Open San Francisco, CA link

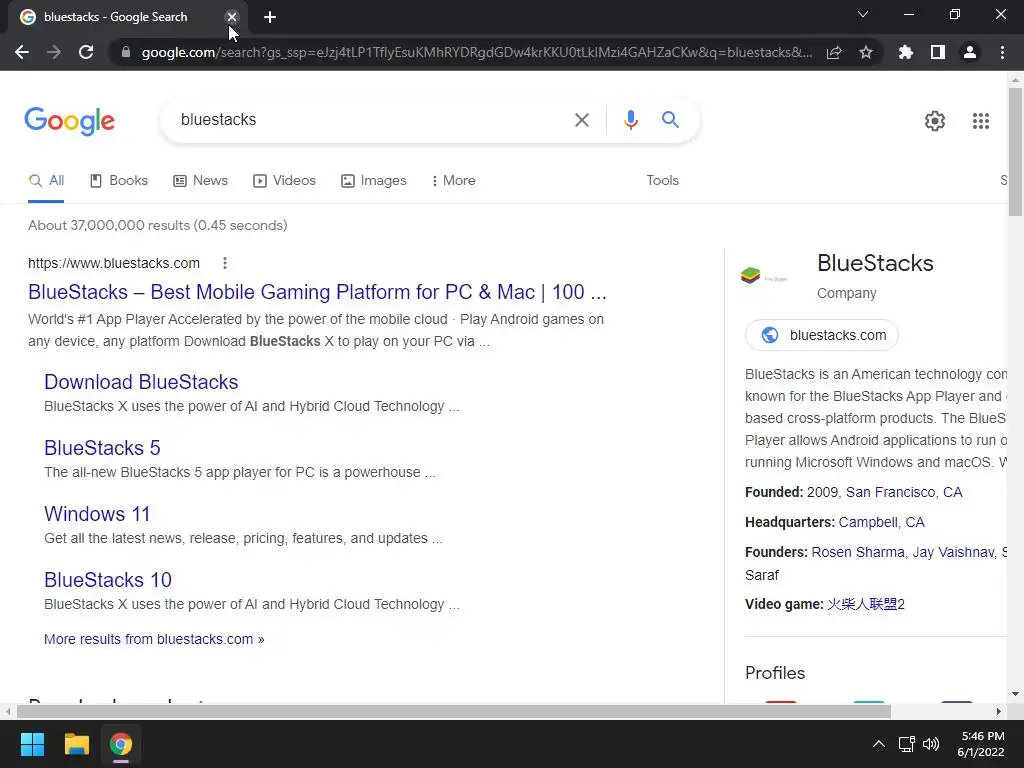[904, 492]
